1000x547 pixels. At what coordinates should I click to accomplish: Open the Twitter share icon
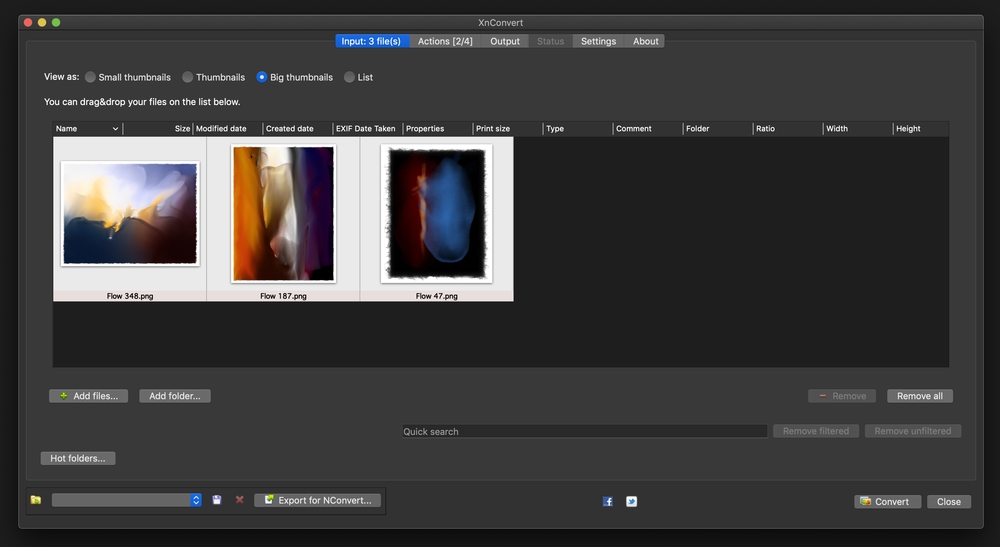pos(632,501)
